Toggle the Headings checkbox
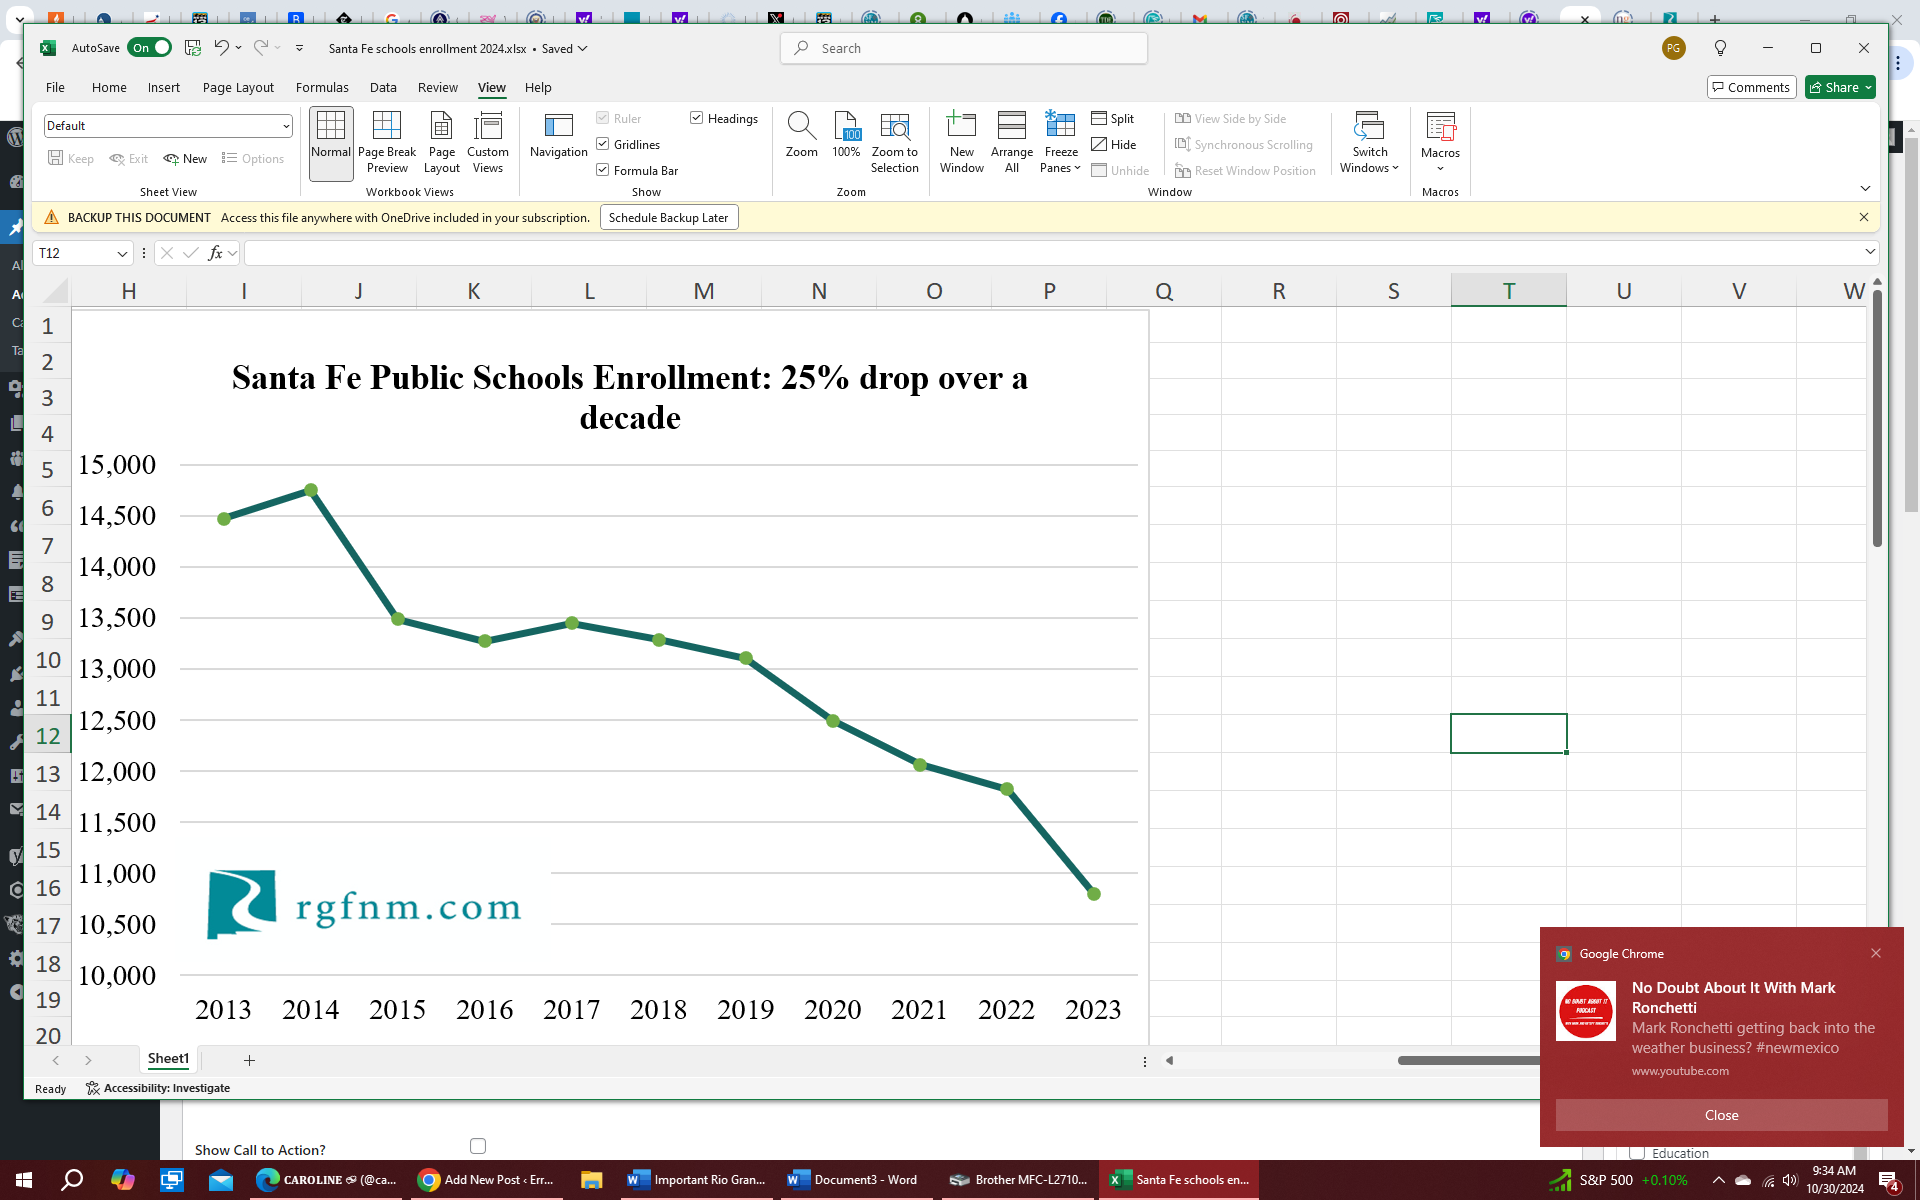1920x1200 pixels. pyautogui.click(x=697, y=118)
